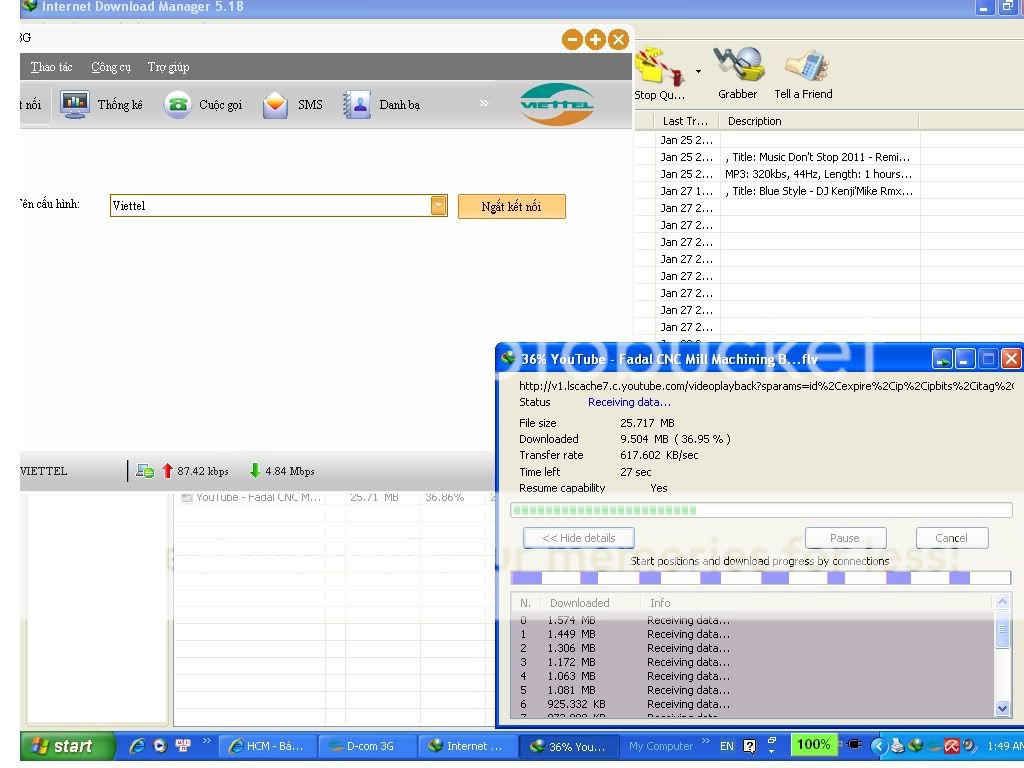Click the Ngắt kết nối button
The image size is (1024, 768).
511,206
